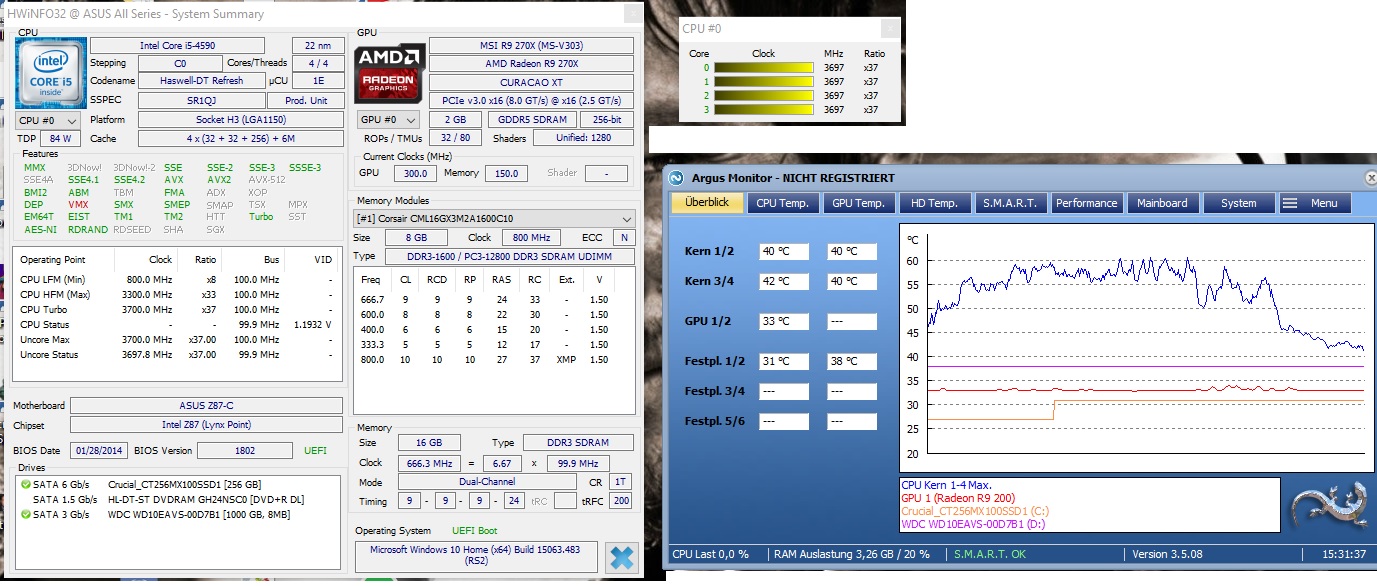Click the Uncore Status row
The image size is (1377, 586).
tap(176, 355)
